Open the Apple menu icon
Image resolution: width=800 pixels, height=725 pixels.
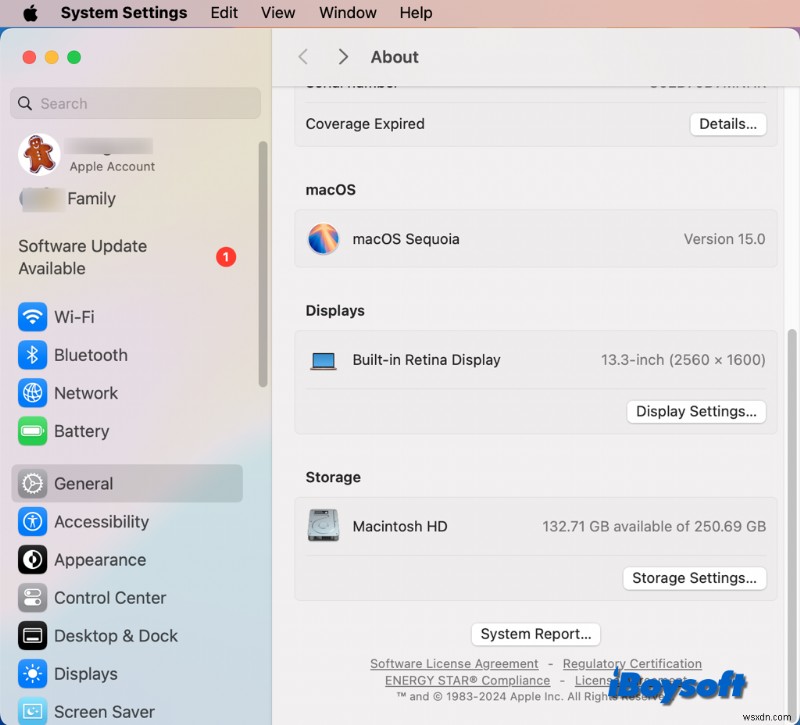30,13
